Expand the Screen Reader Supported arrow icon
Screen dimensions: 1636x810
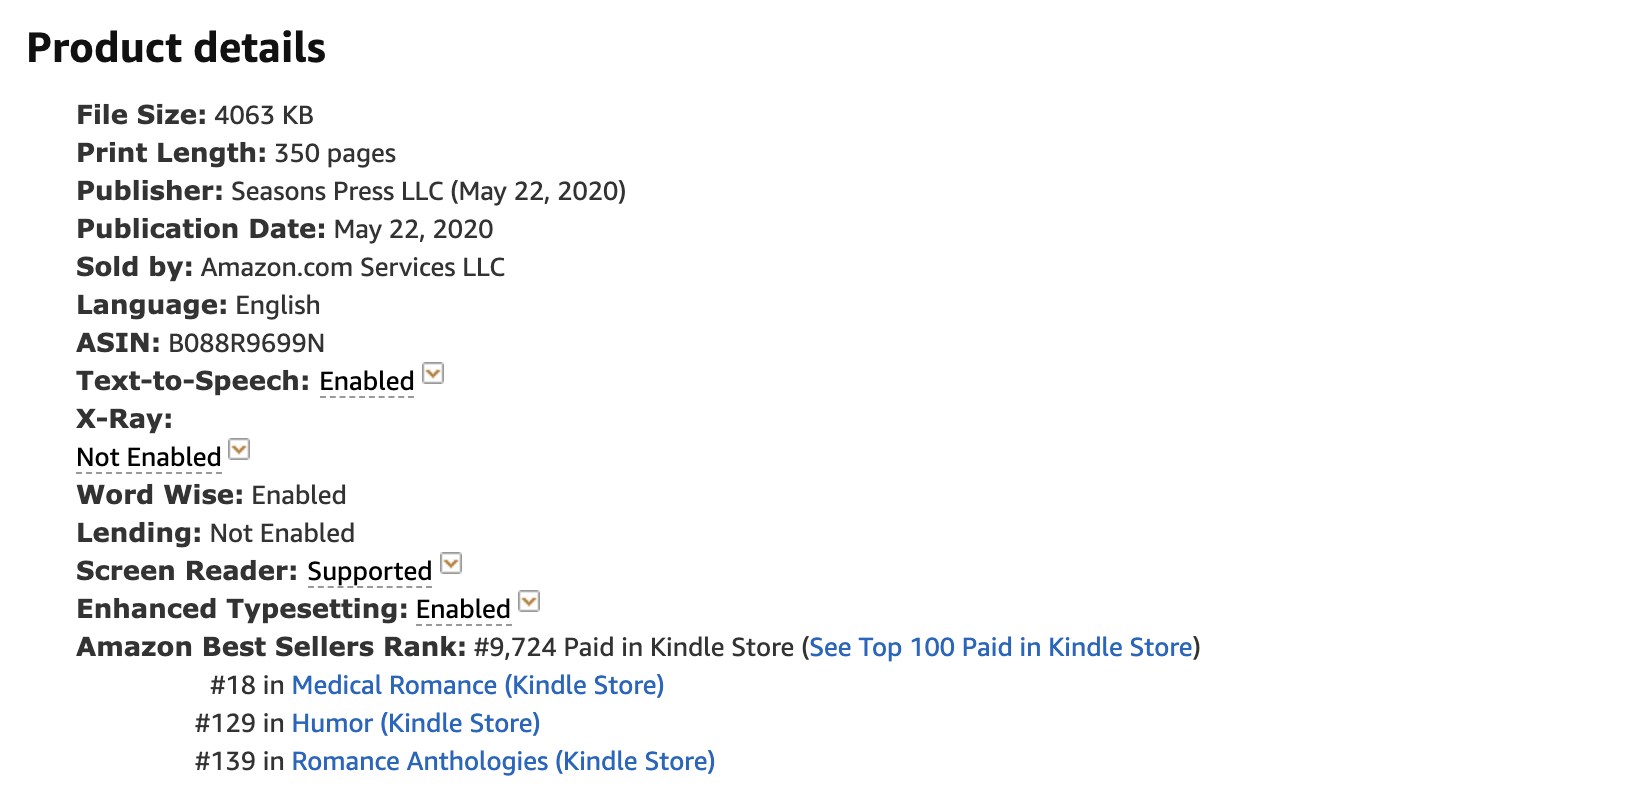pyautogui.click(x=451, y=563)
